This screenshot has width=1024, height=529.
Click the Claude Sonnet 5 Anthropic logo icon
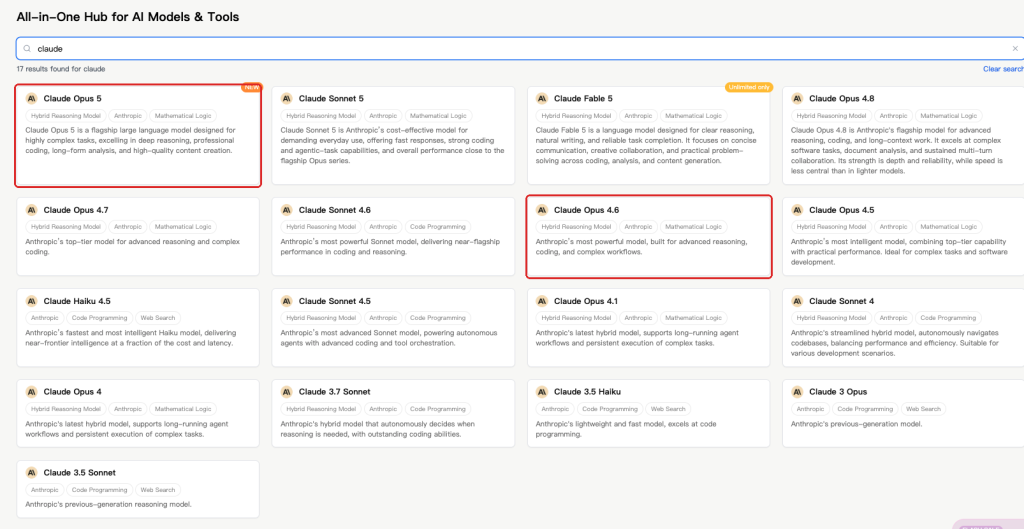287,99
